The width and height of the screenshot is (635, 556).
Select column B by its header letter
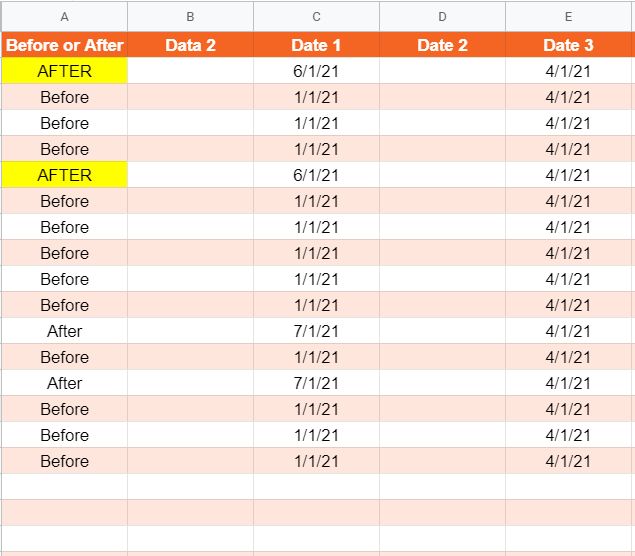(190, 17)
